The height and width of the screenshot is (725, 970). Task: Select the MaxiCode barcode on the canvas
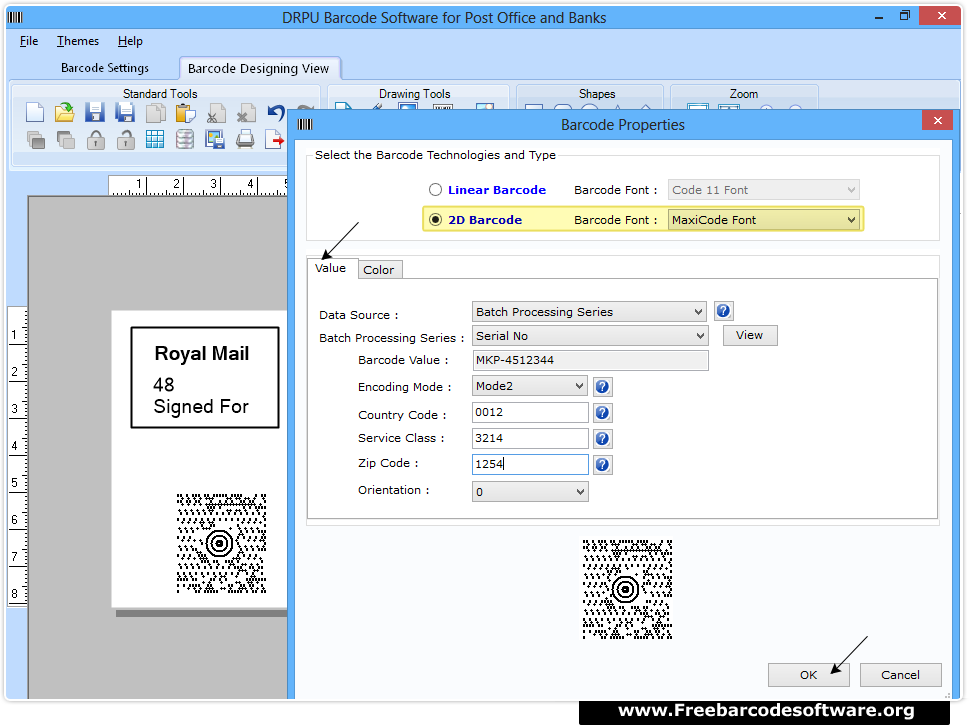221,544
